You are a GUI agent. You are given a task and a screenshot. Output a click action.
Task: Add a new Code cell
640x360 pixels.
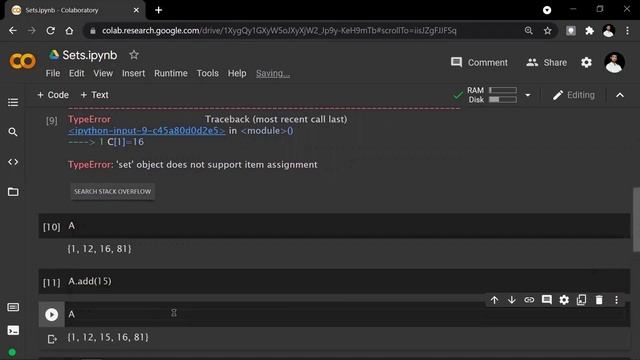53,95
